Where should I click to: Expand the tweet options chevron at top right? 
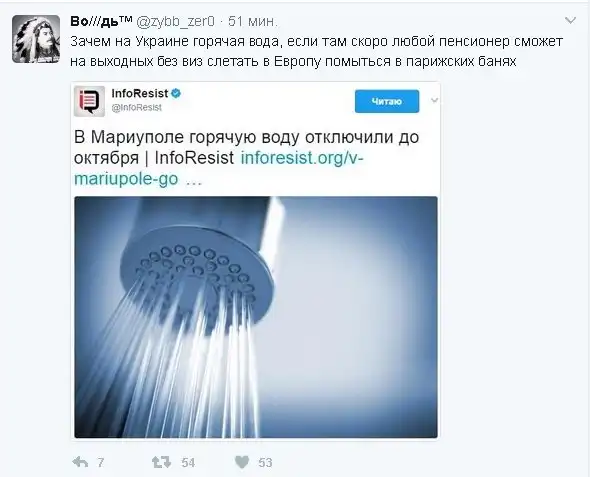(x=570, y=20)
